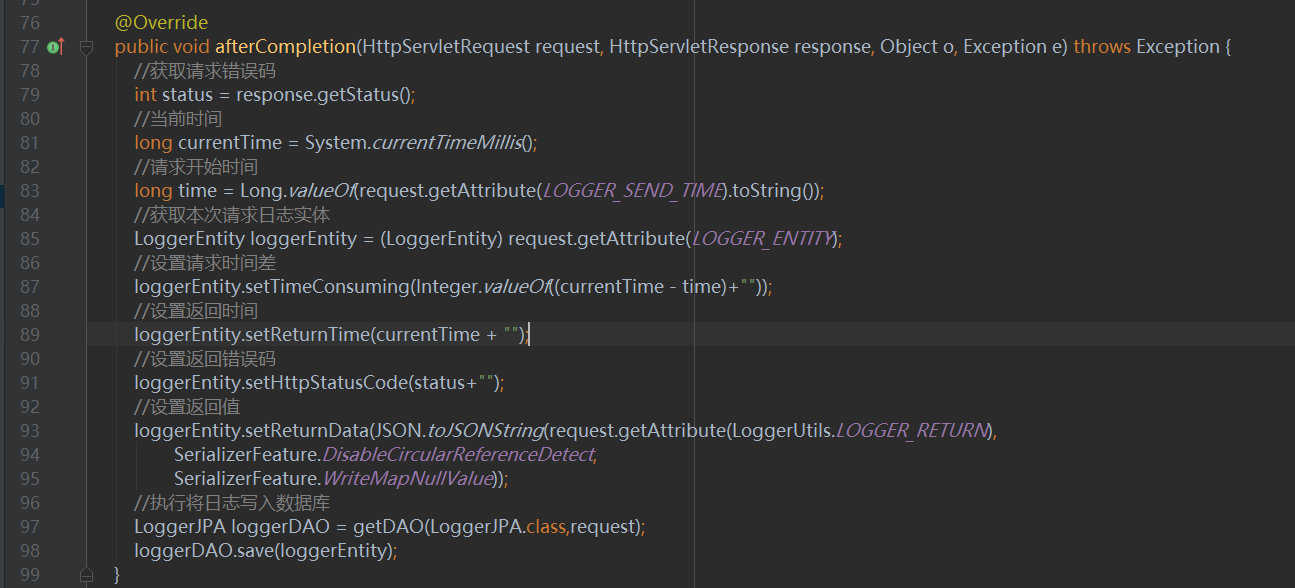Click the getDAO method call

tap(392, 527)
